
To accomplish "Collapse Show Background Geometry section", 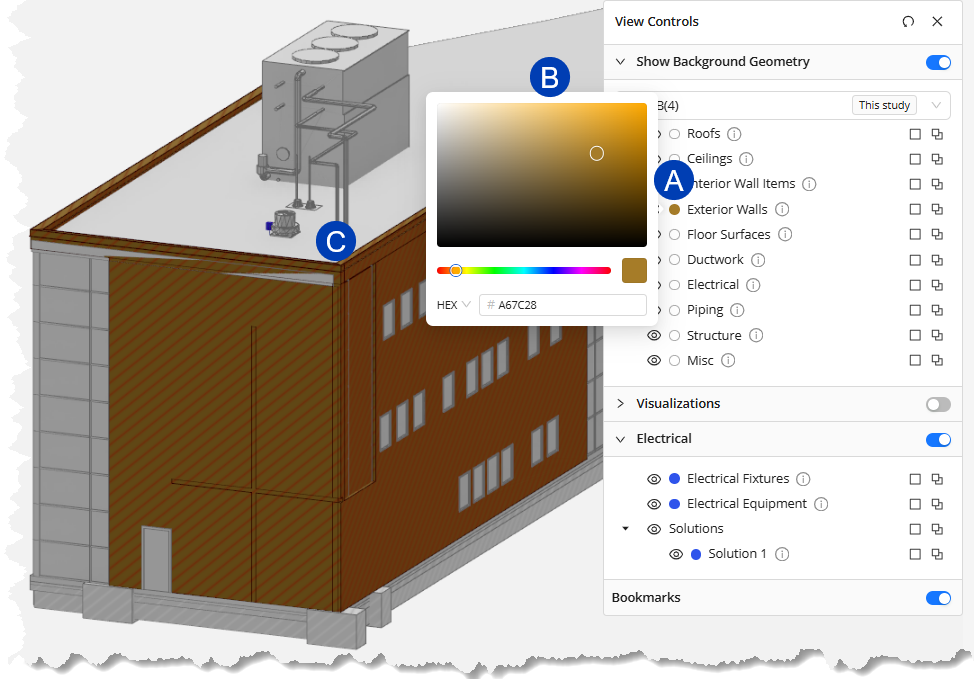I will tap(620, 62).
